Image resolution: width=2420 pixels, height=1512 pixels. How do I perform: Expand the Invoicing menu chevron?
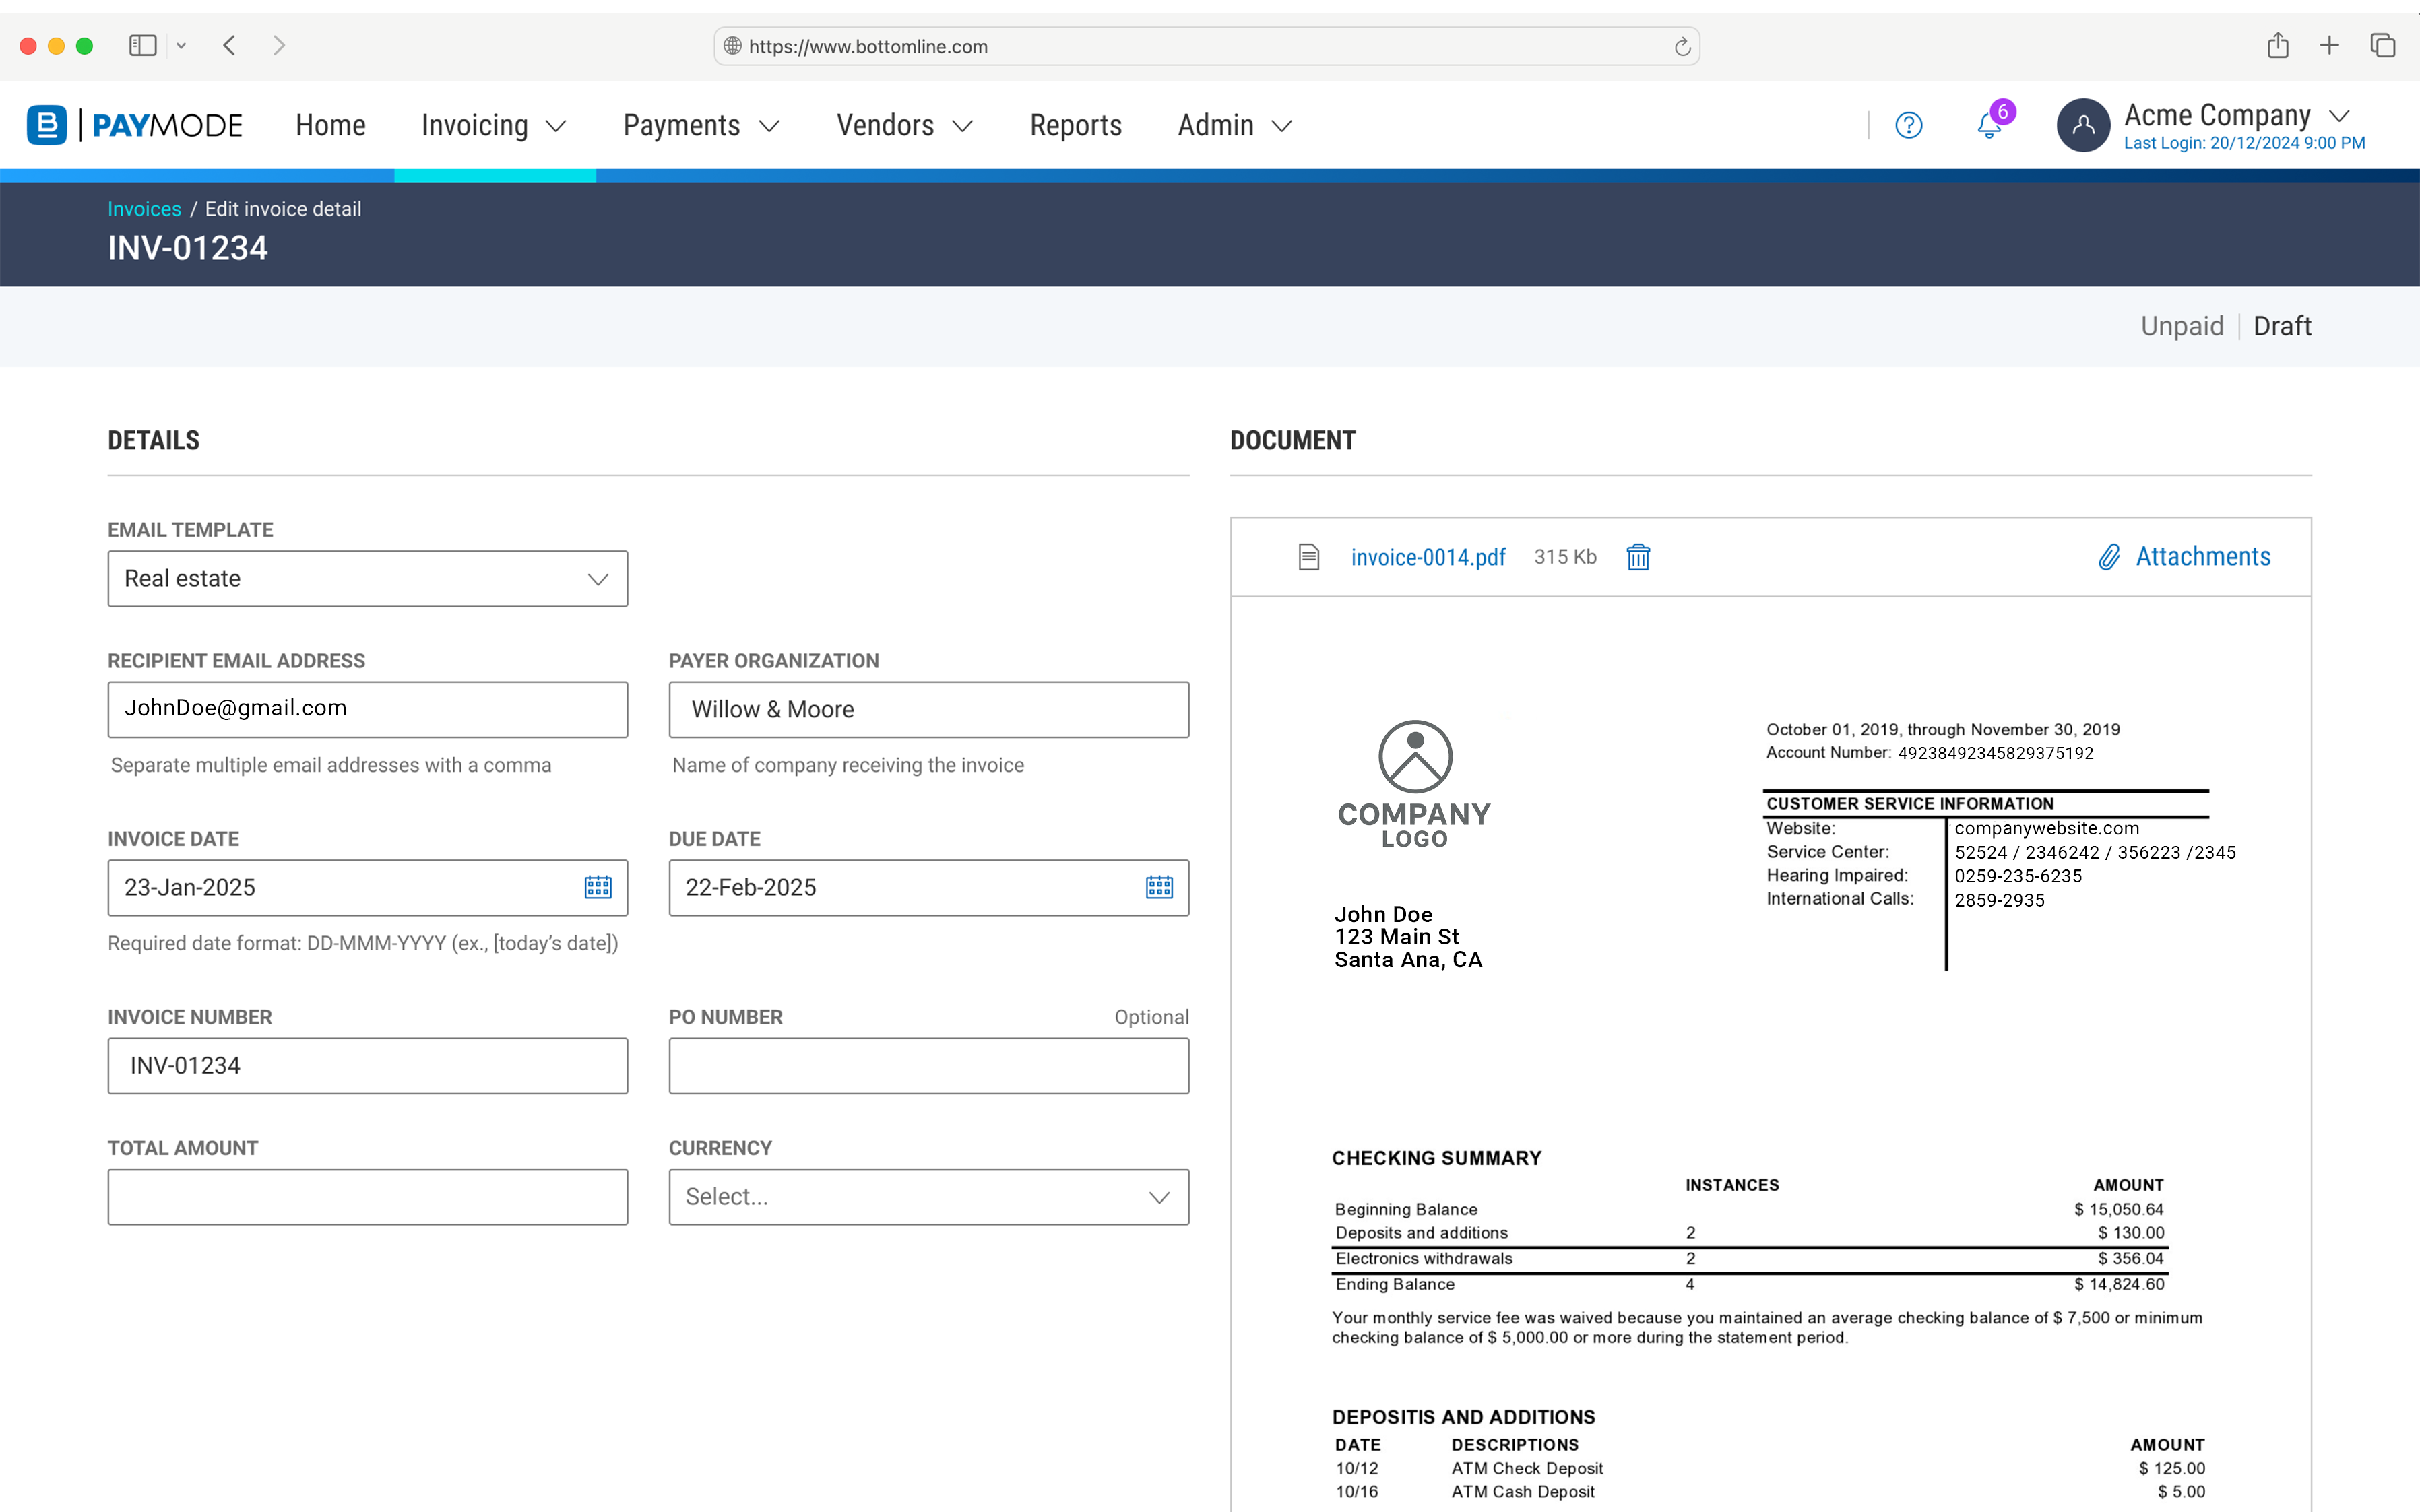point(556,126)
